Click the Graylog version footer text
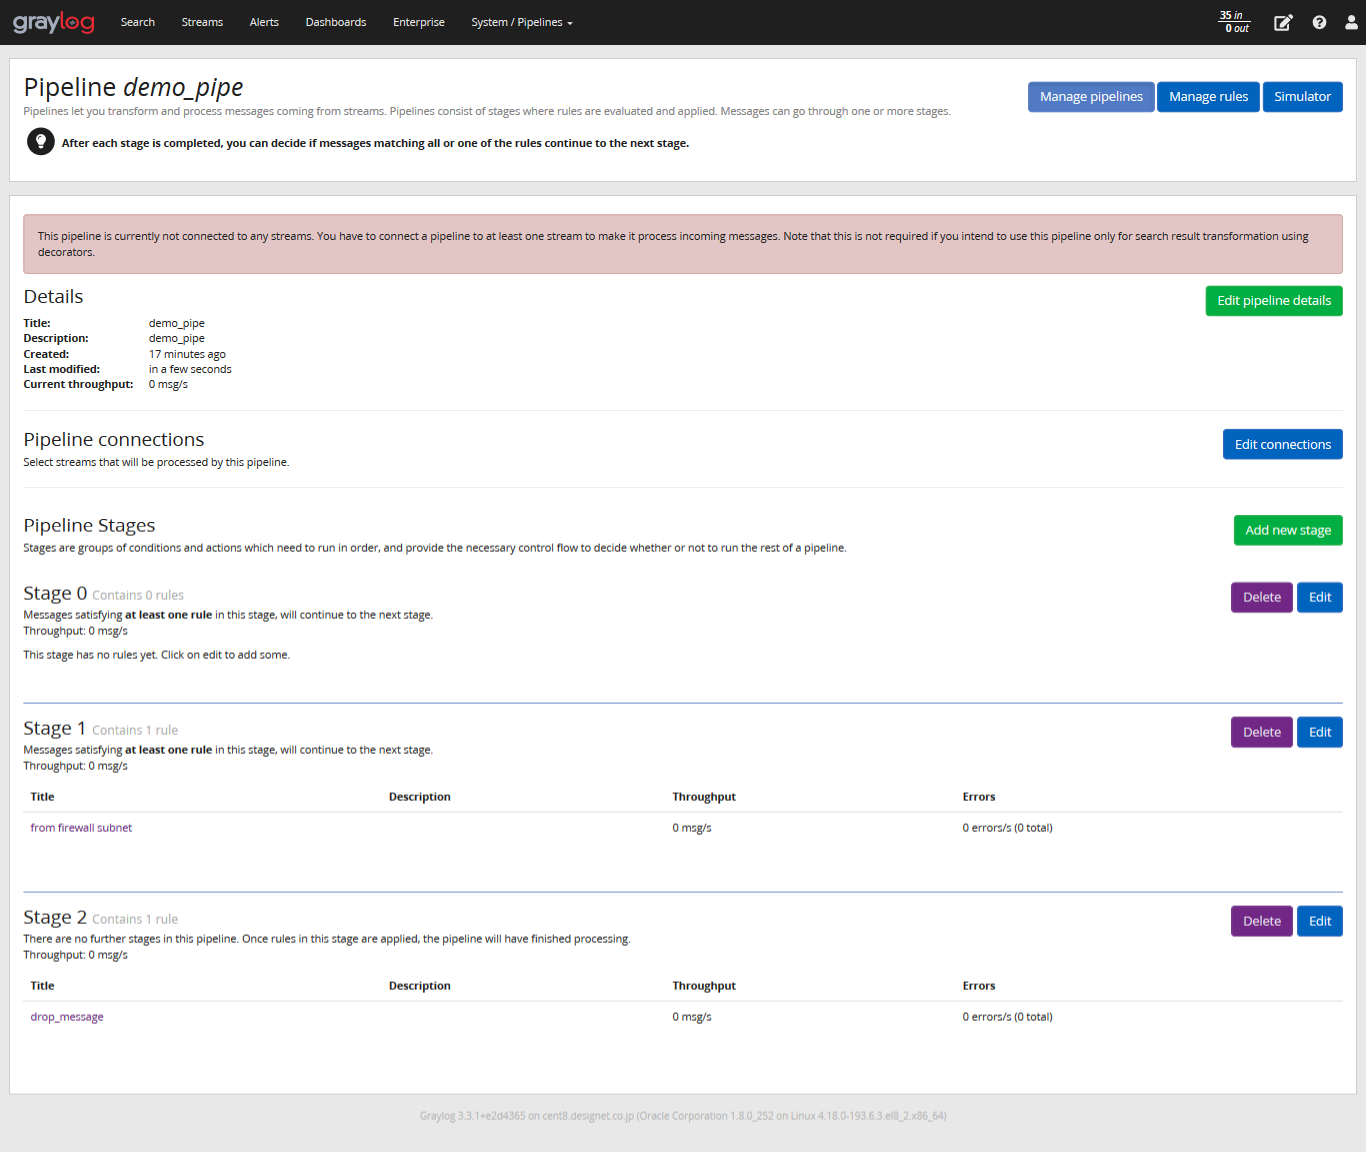Image resolution: width=1366 pixels, height=1152 pixels. 683,1116
